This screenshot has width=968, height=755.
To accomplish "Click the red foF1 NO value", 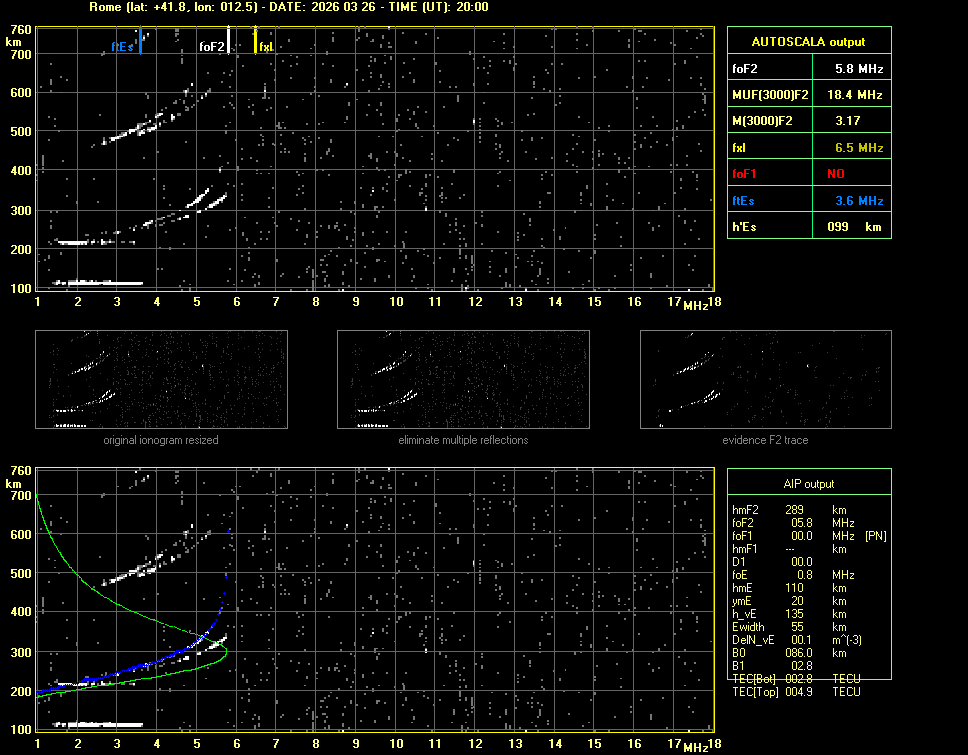I will (x=859, y=174).
